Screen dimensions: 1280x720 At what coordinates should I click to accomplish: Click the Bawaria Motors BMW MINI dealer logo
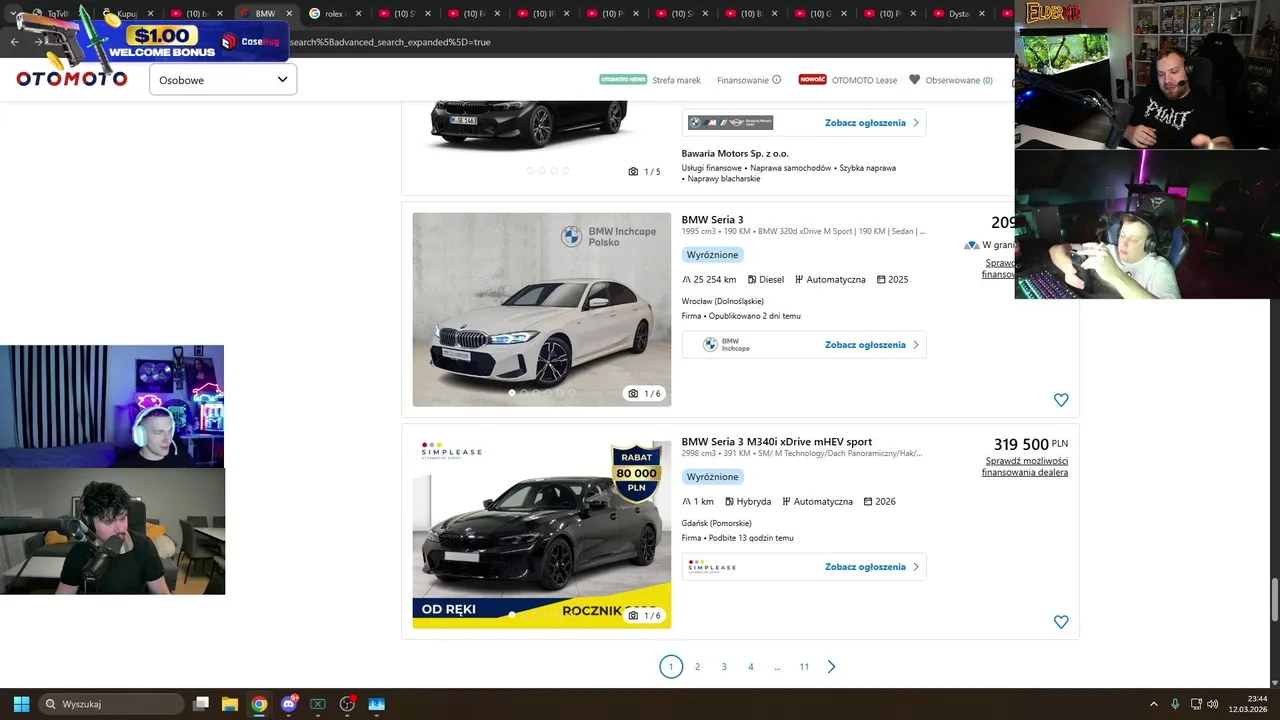tap(730, 123)
